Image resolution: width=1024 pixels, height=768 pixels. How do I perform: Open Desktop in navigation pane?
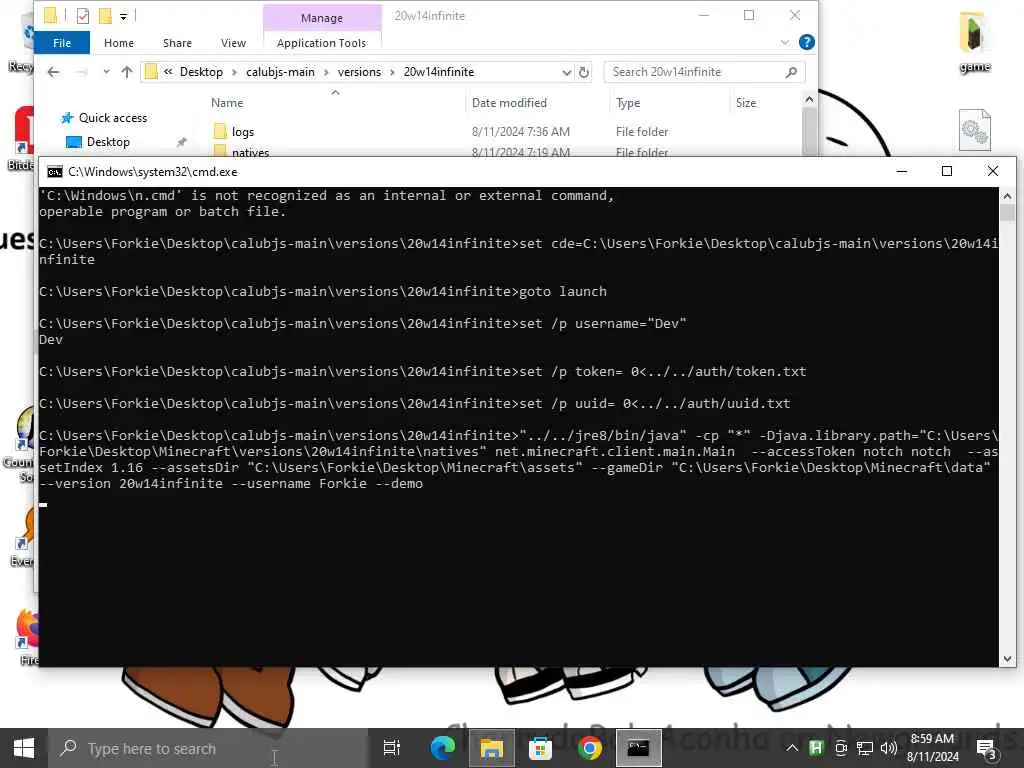108,142
